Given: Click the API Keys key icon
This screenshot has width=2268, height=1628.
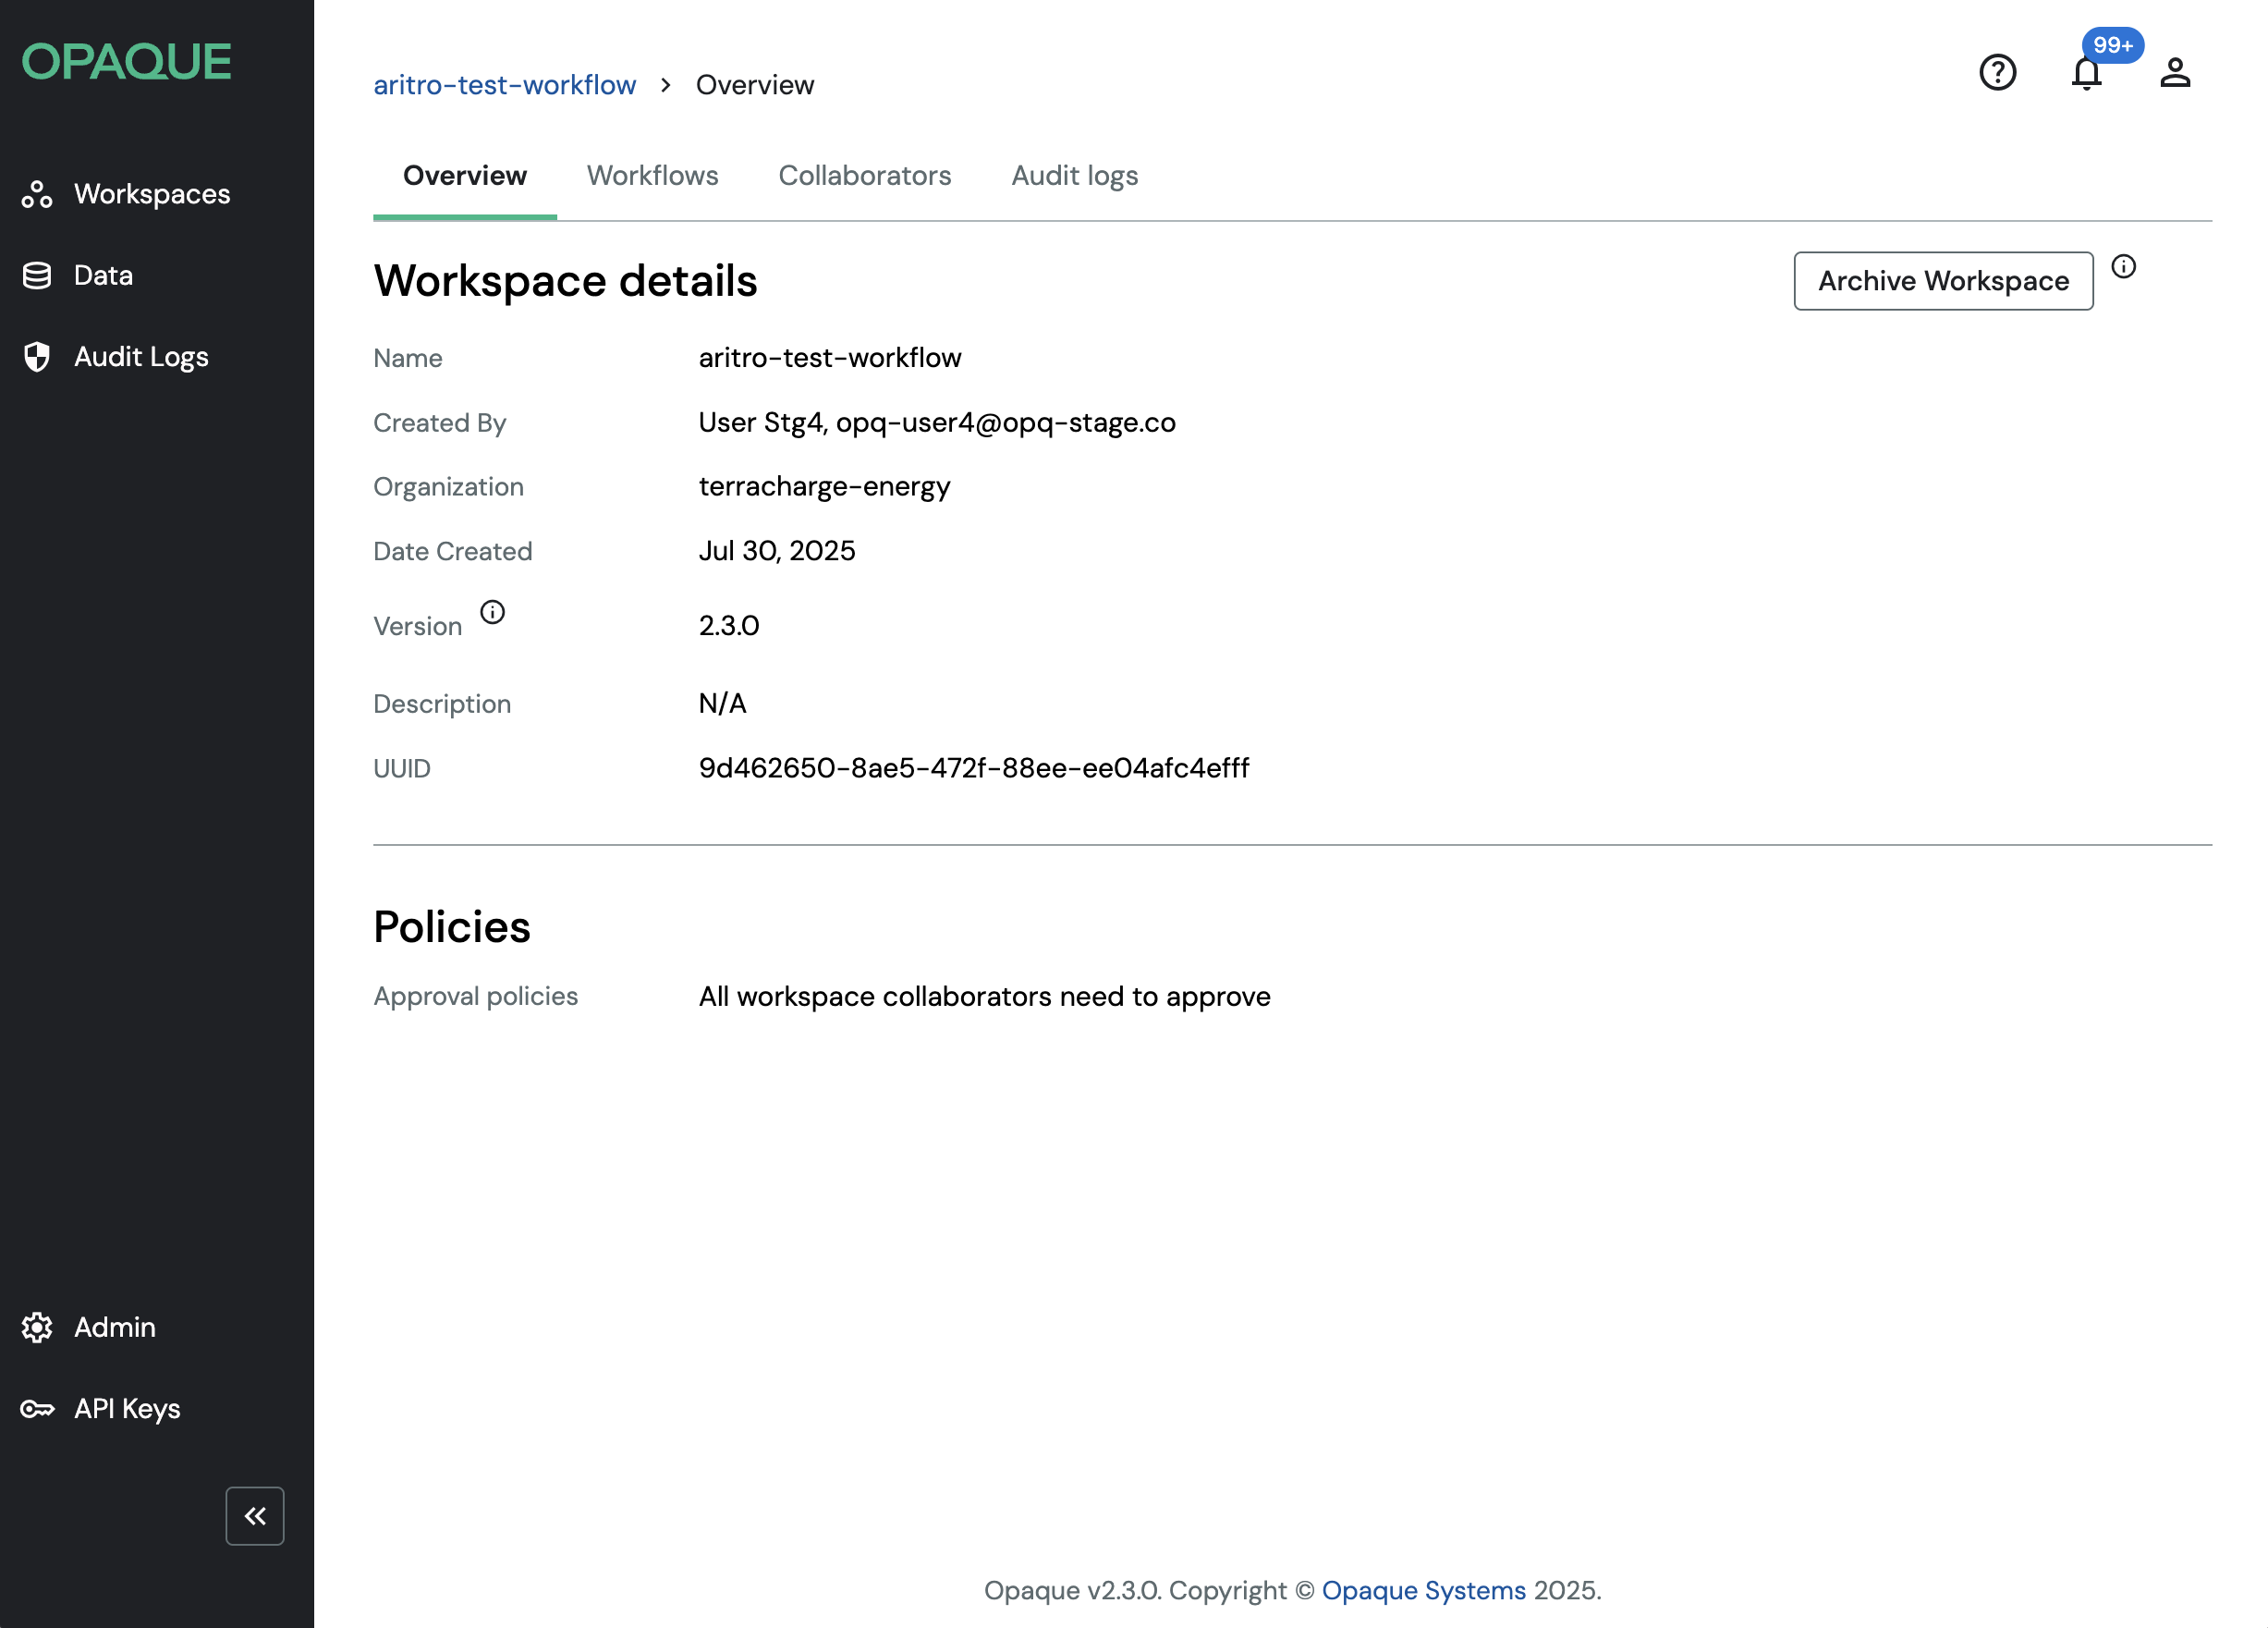Looking at the screenshot, I should [x=37, y=1409].
